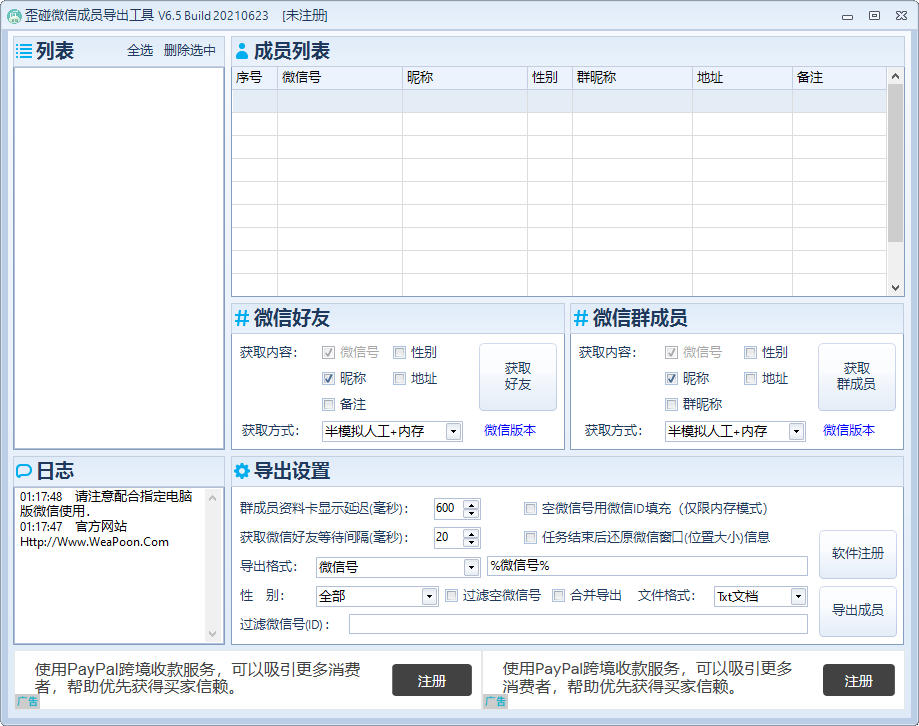Viewport: 919px width, 726px height.
Task: Toggle 昵称 checkbox in 微信群成员 panel
Action: [x=672, y=379]
